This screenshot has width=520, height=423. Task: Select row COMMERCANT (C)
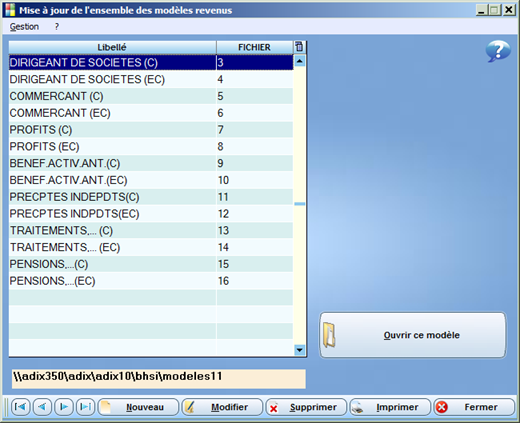151,96
